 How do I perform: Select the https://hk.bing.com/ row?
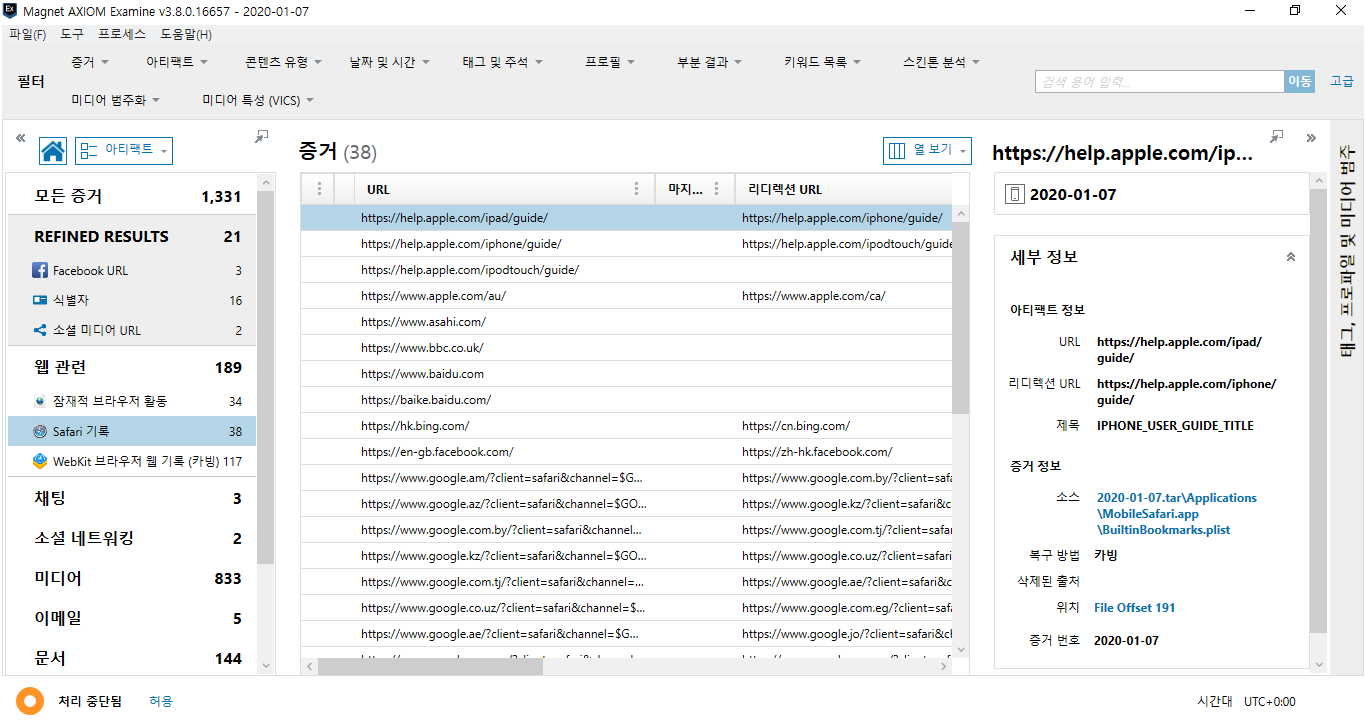627,426
